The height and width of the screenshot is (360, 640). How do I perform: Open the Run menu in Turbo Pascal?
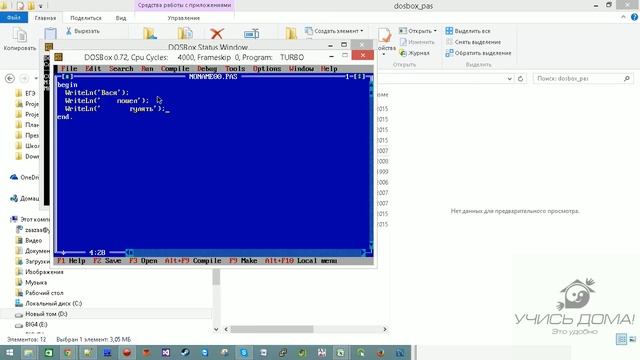147,69
